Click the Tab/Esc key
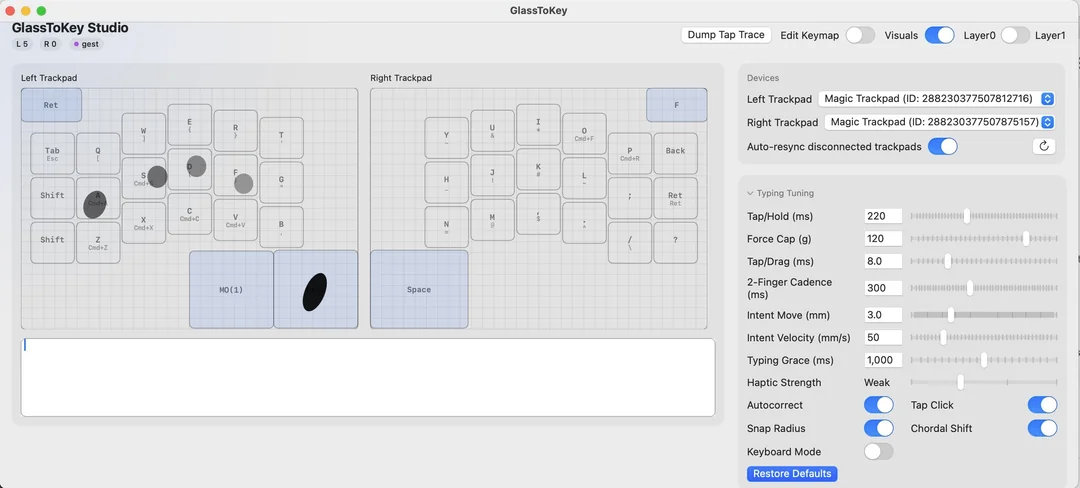 click(x=52, y=153)
